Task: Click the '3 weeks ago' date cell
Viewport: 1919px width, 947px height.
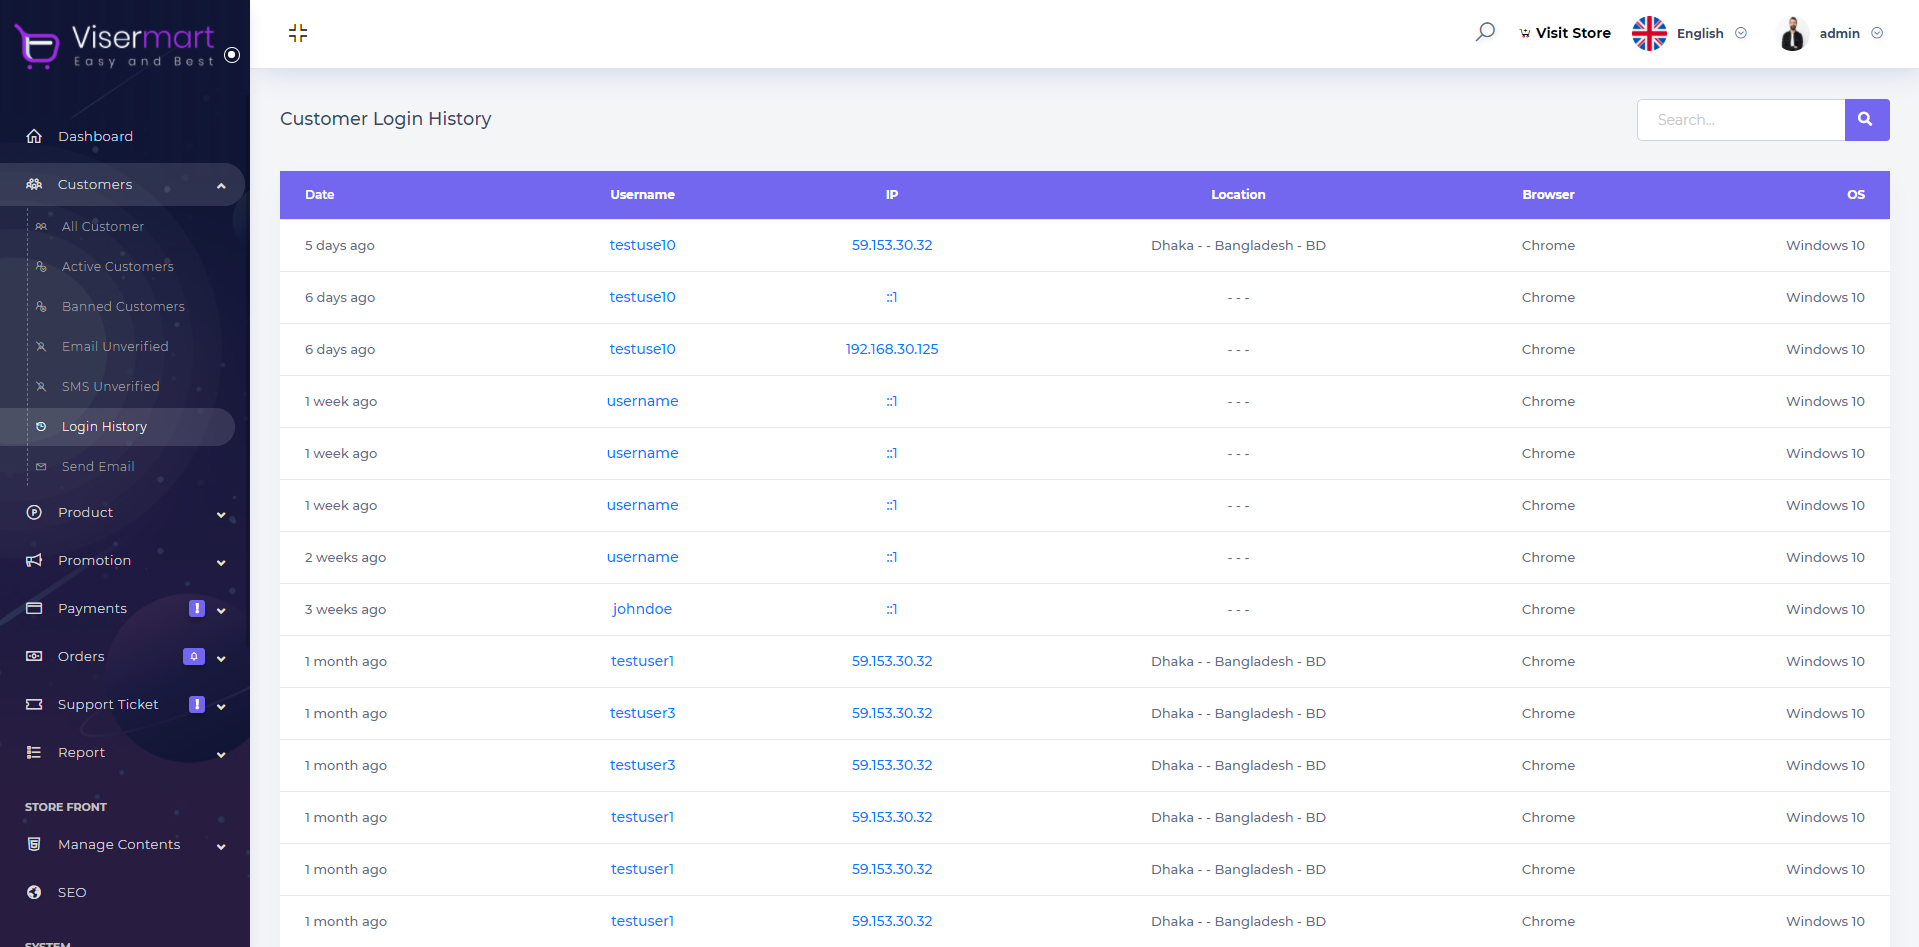Action: point(345,609)
